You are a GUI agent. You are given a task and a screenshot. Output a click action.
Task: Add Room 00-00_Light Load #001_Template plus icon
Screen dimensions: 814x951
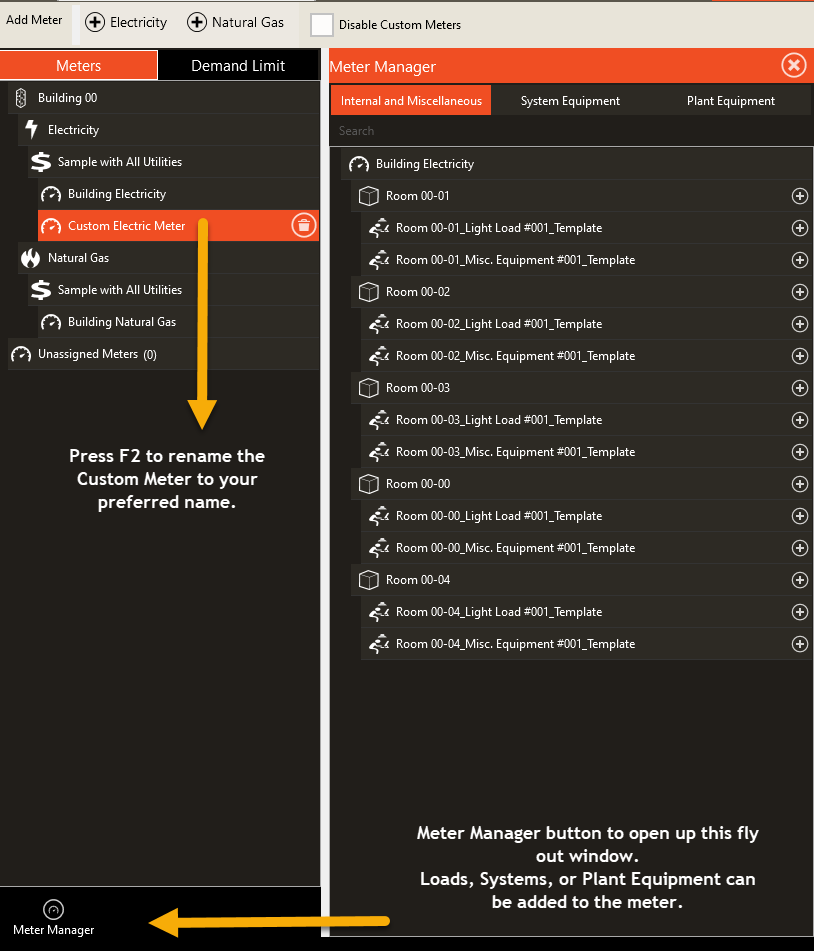click(799, 516)
